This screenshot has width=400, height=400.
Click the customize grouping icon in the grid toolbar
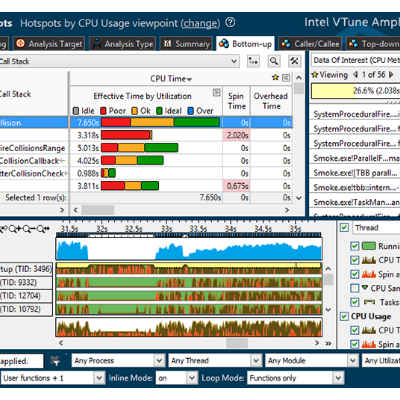pyautogui.click(x=253, y=61)
